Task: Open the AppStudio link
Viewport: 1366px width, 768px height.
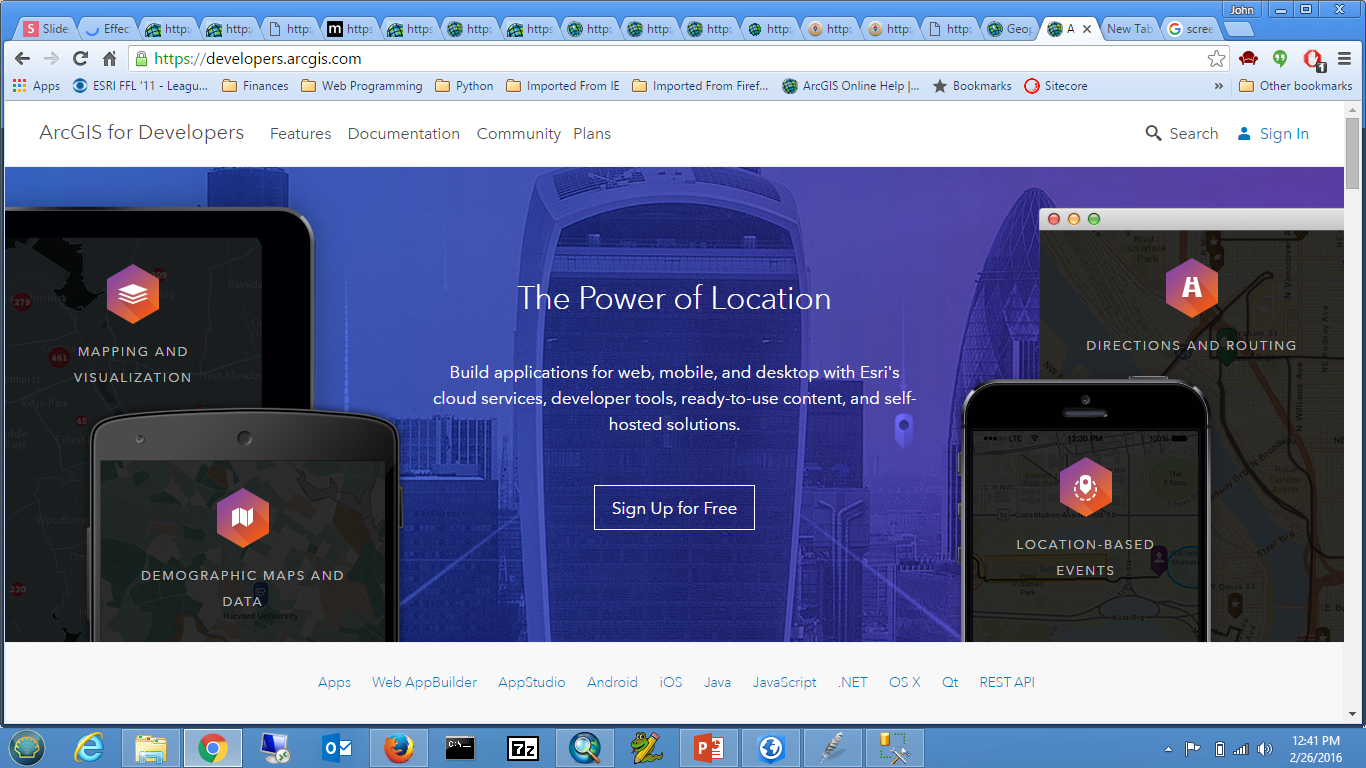Action: (532, 682)
